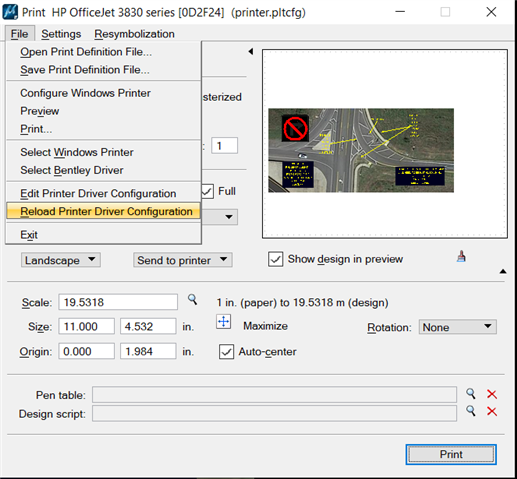Open the partially hidden dropdown below Full
Viewport: 517px width, 479px height.
click(x=220, y=217)
